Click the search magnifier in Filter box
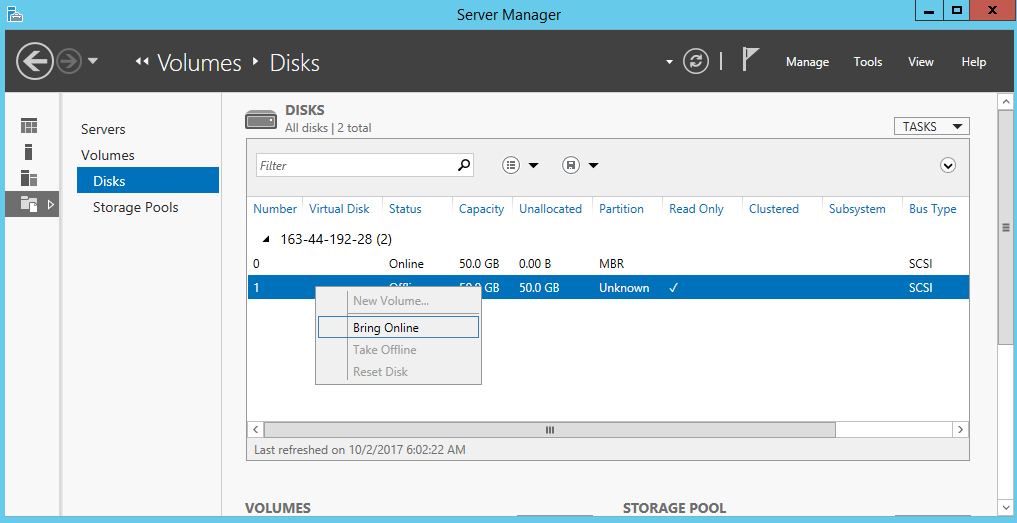 coord(463,165)
